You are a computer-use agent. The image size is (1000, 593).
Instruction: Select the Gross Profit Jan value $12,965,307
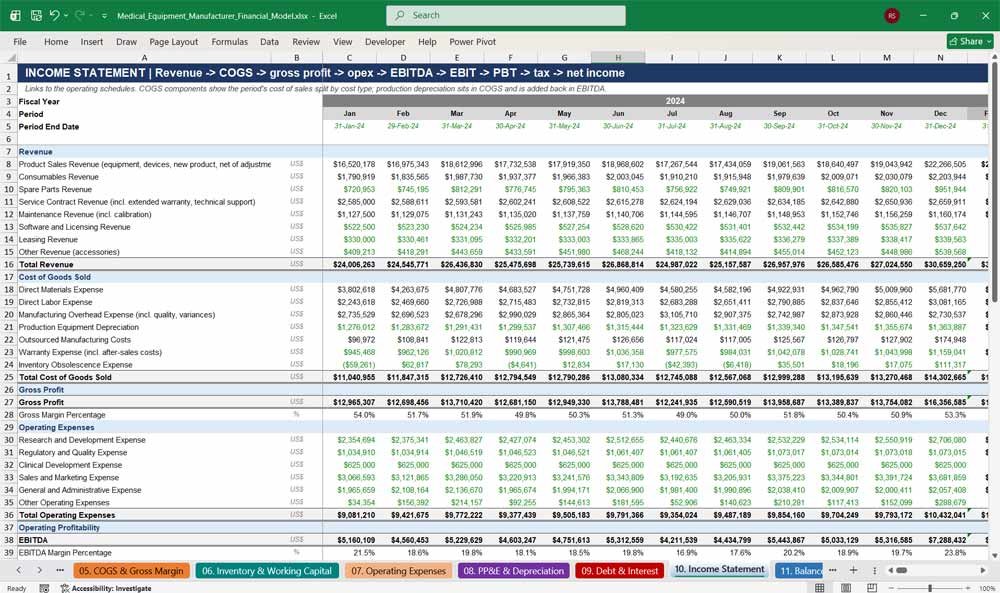[349, 402]
